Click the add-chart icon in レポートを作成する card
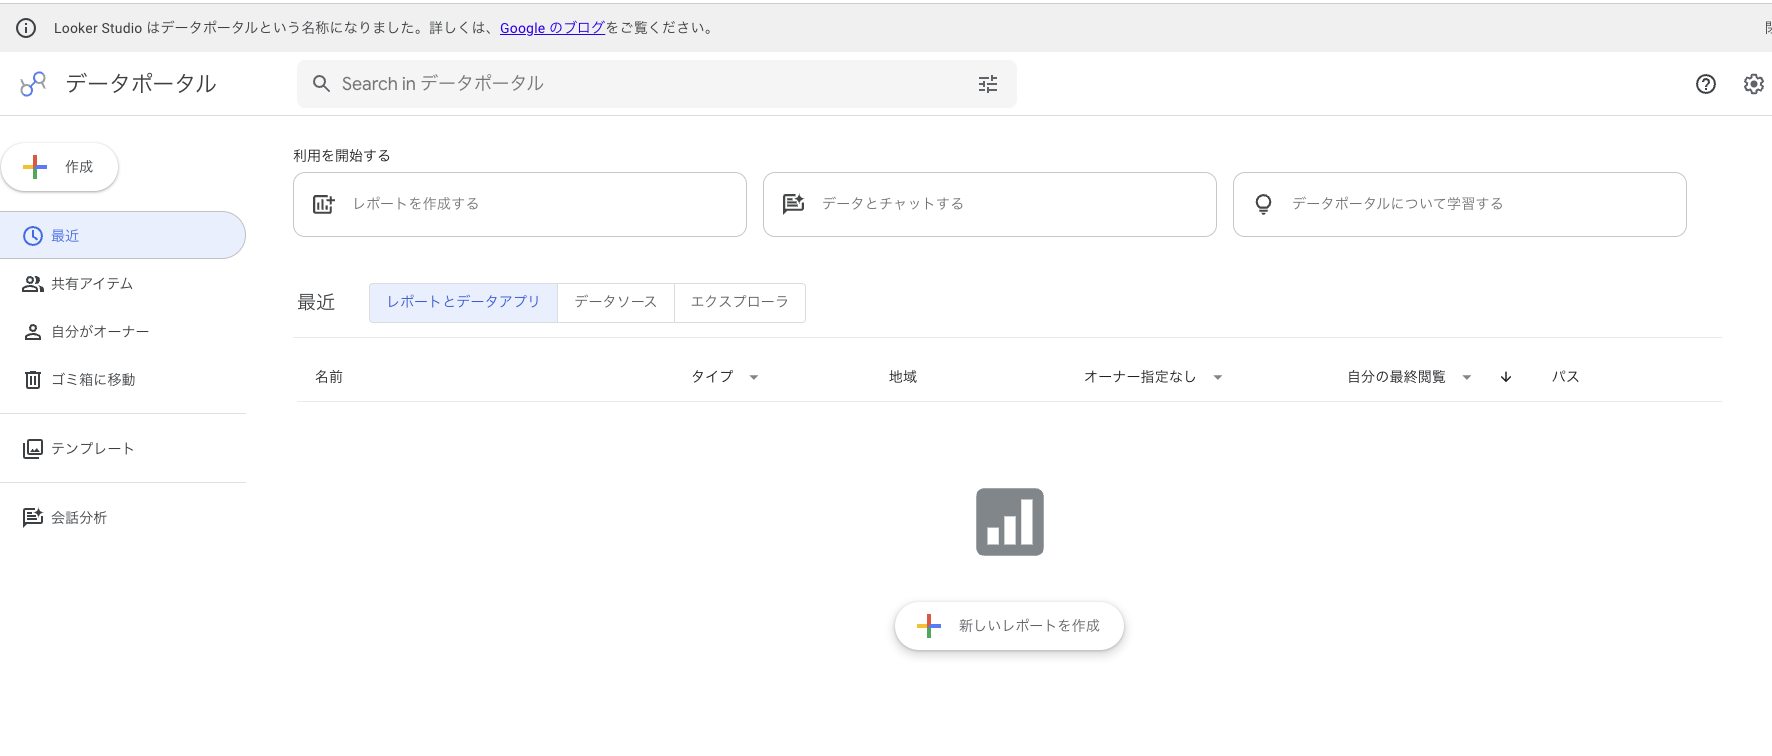 point(324,204)
